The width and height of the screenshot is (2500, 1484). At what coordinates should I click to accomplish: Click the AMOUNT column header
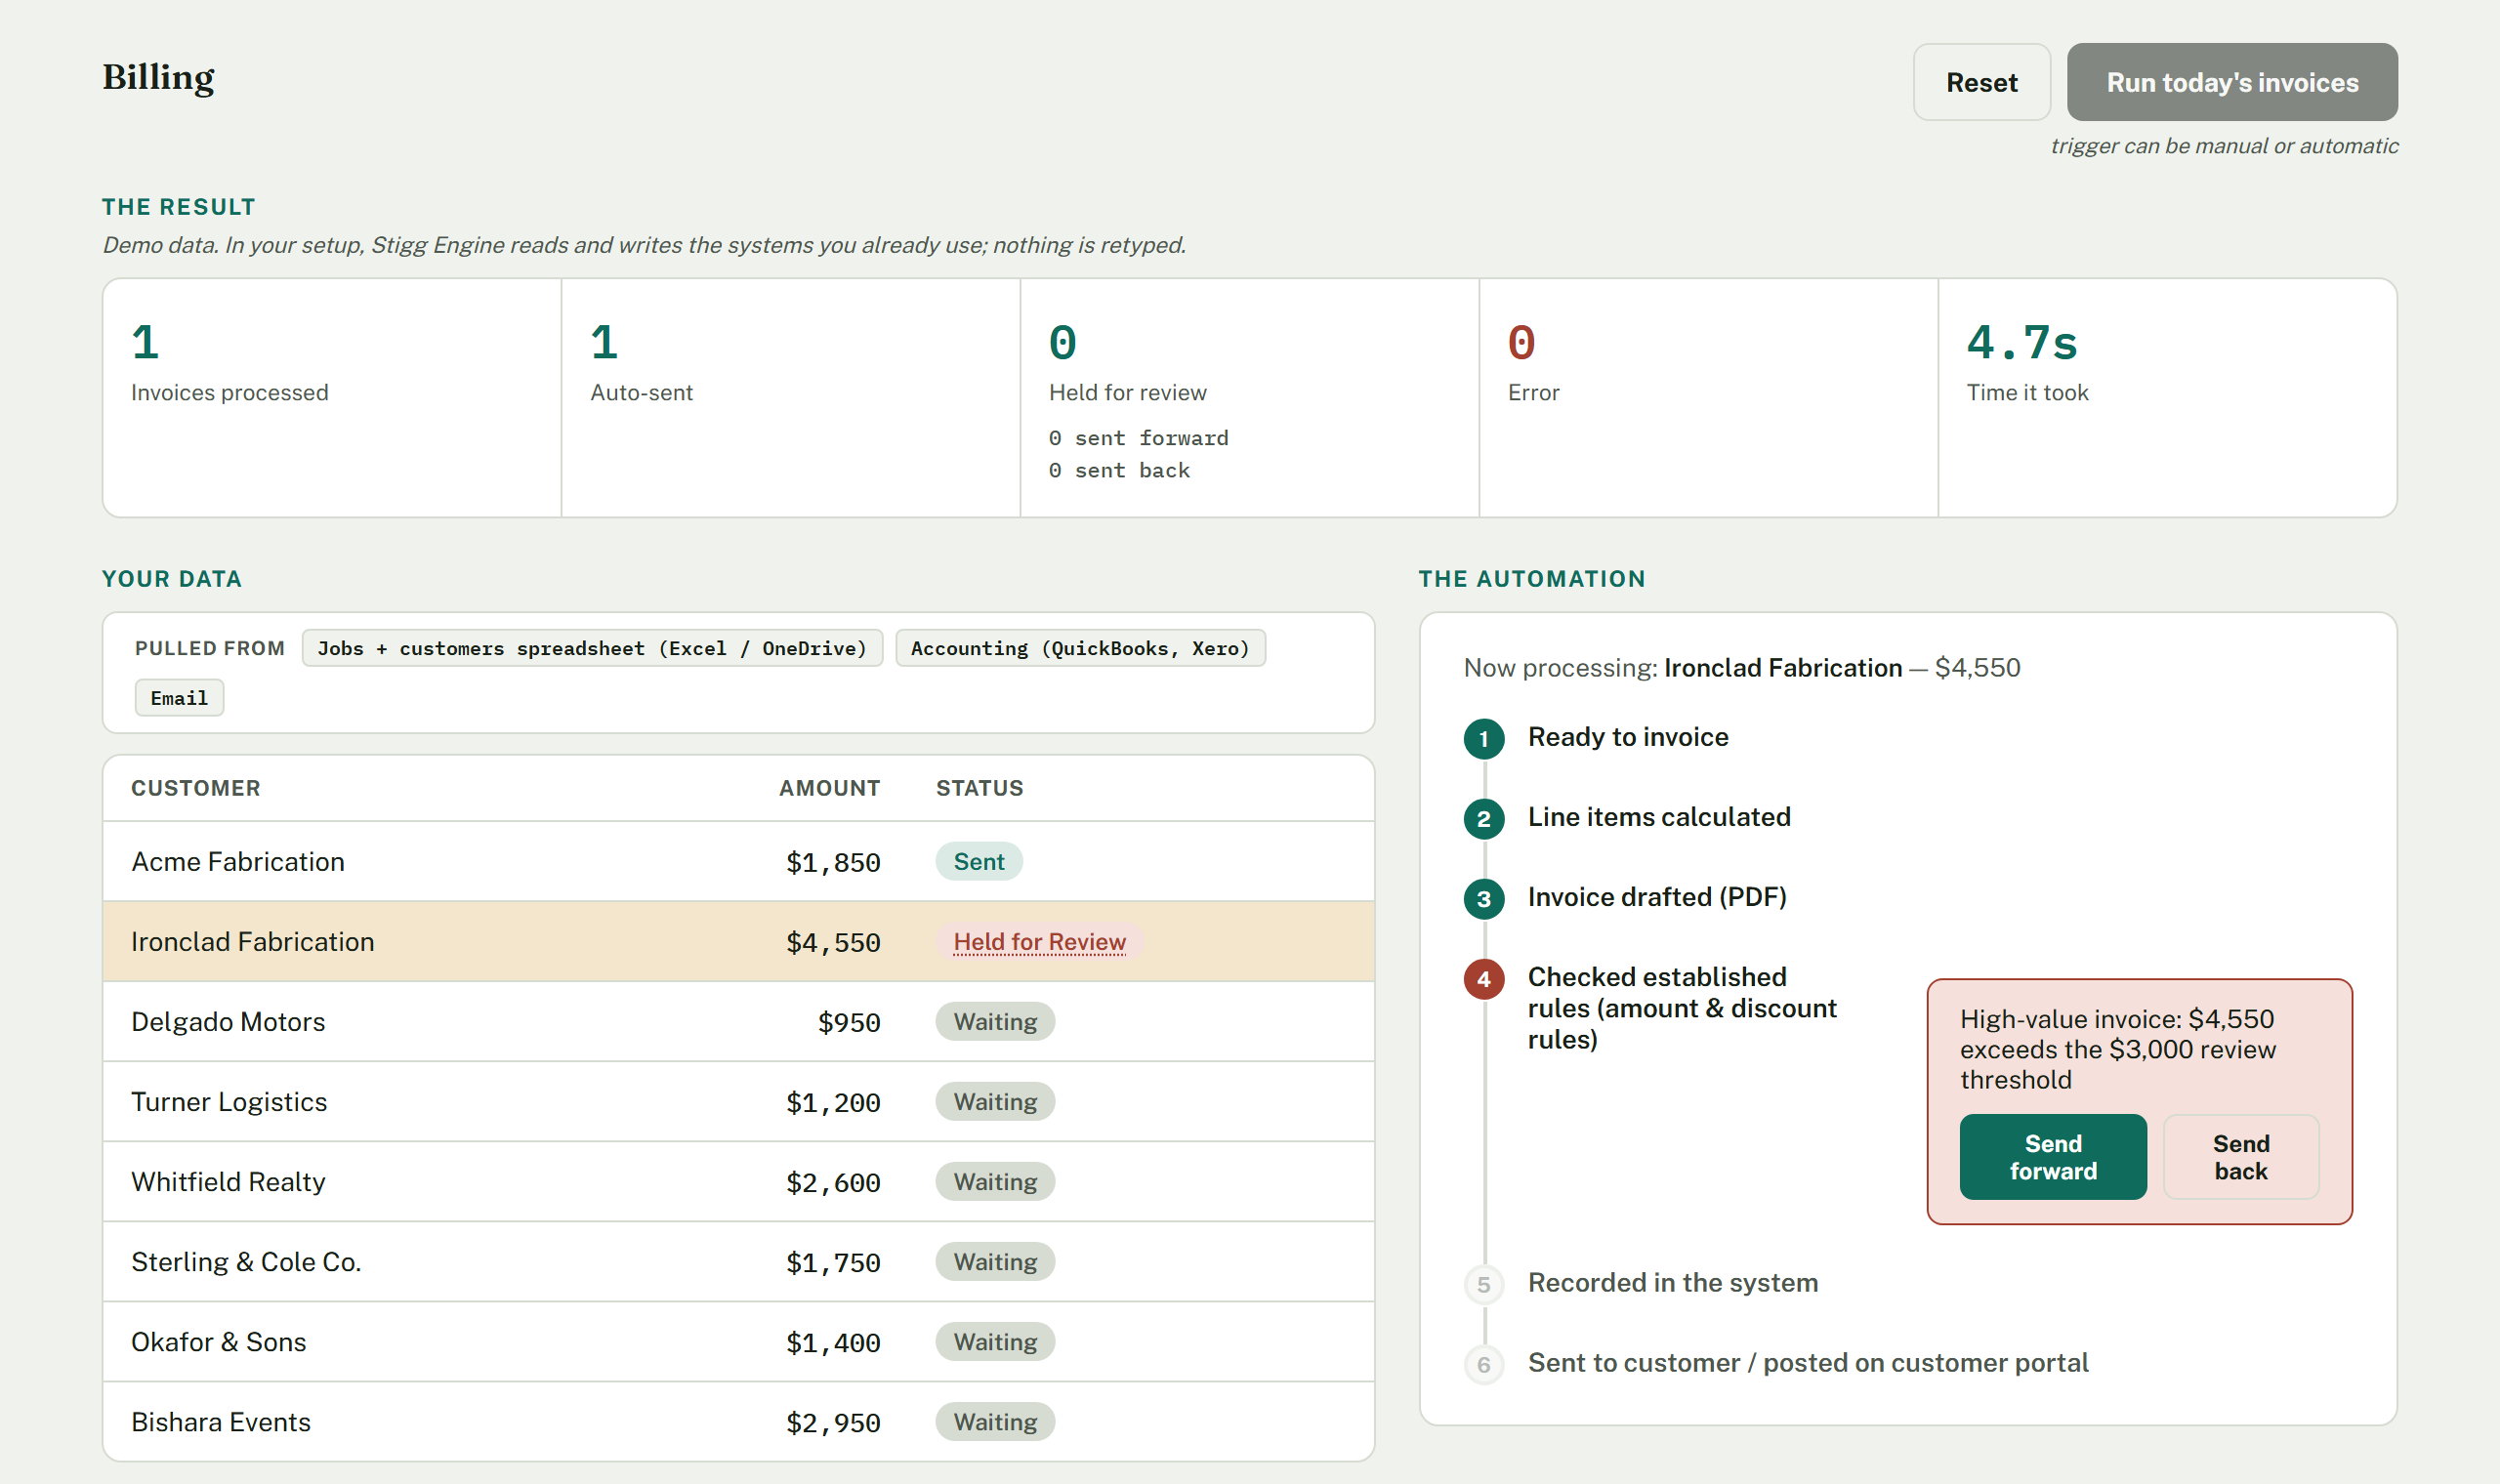830,788
